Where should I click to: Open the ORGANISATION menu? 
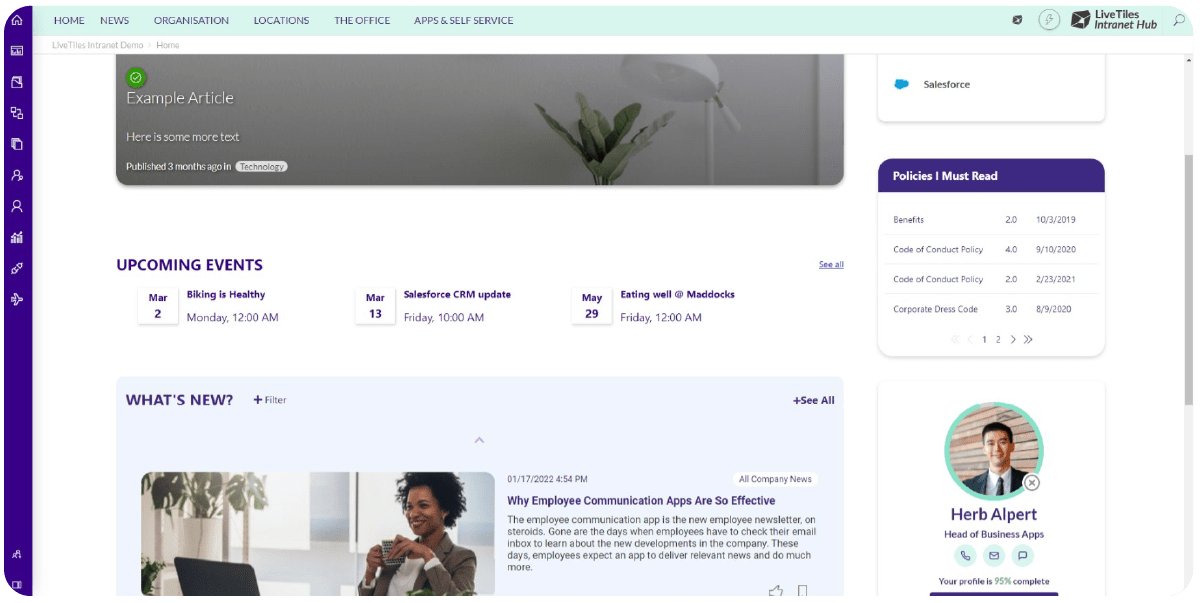(191, 20)
